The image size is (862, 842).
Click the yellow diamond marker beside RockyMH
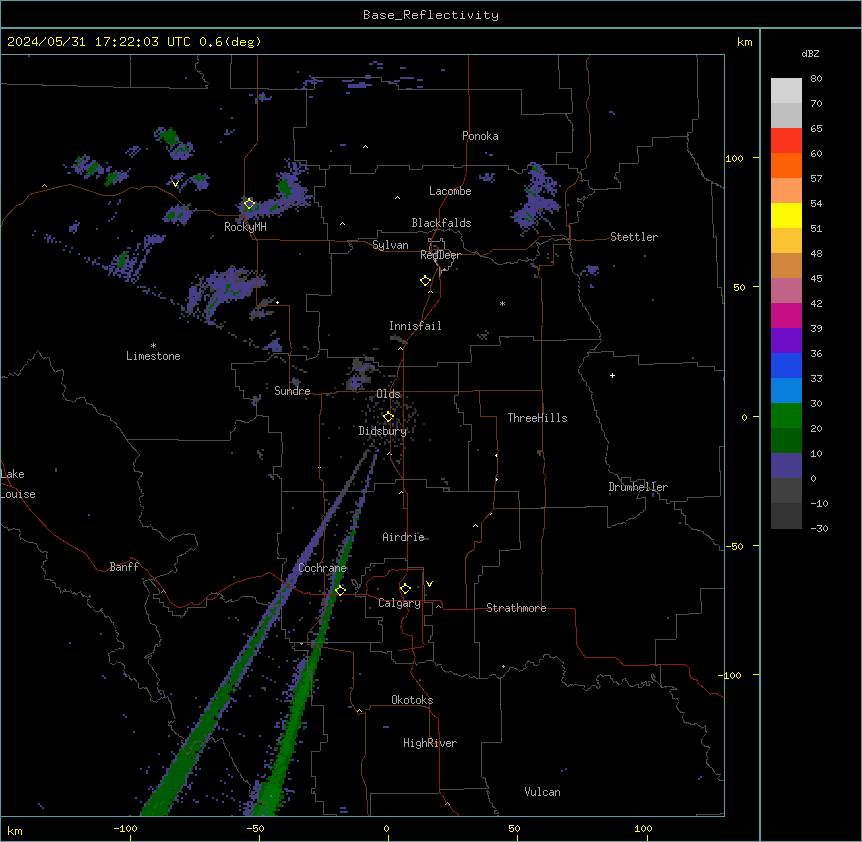(x=249, y=204)
